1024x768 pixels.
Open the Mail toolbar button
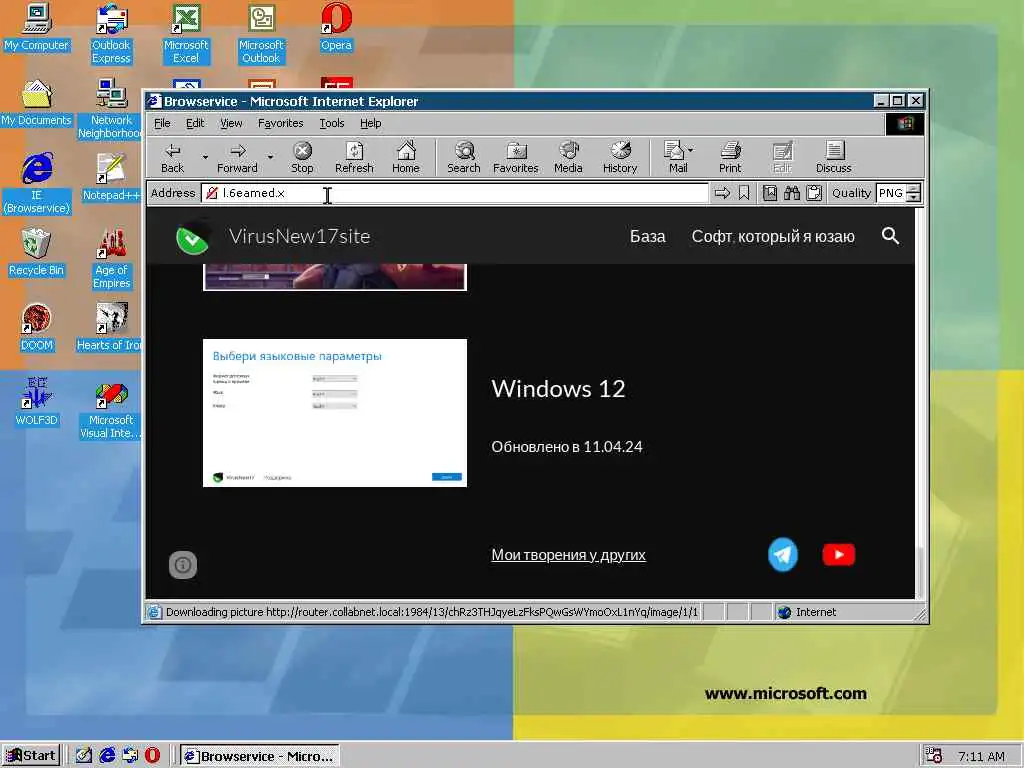point(678,158)
